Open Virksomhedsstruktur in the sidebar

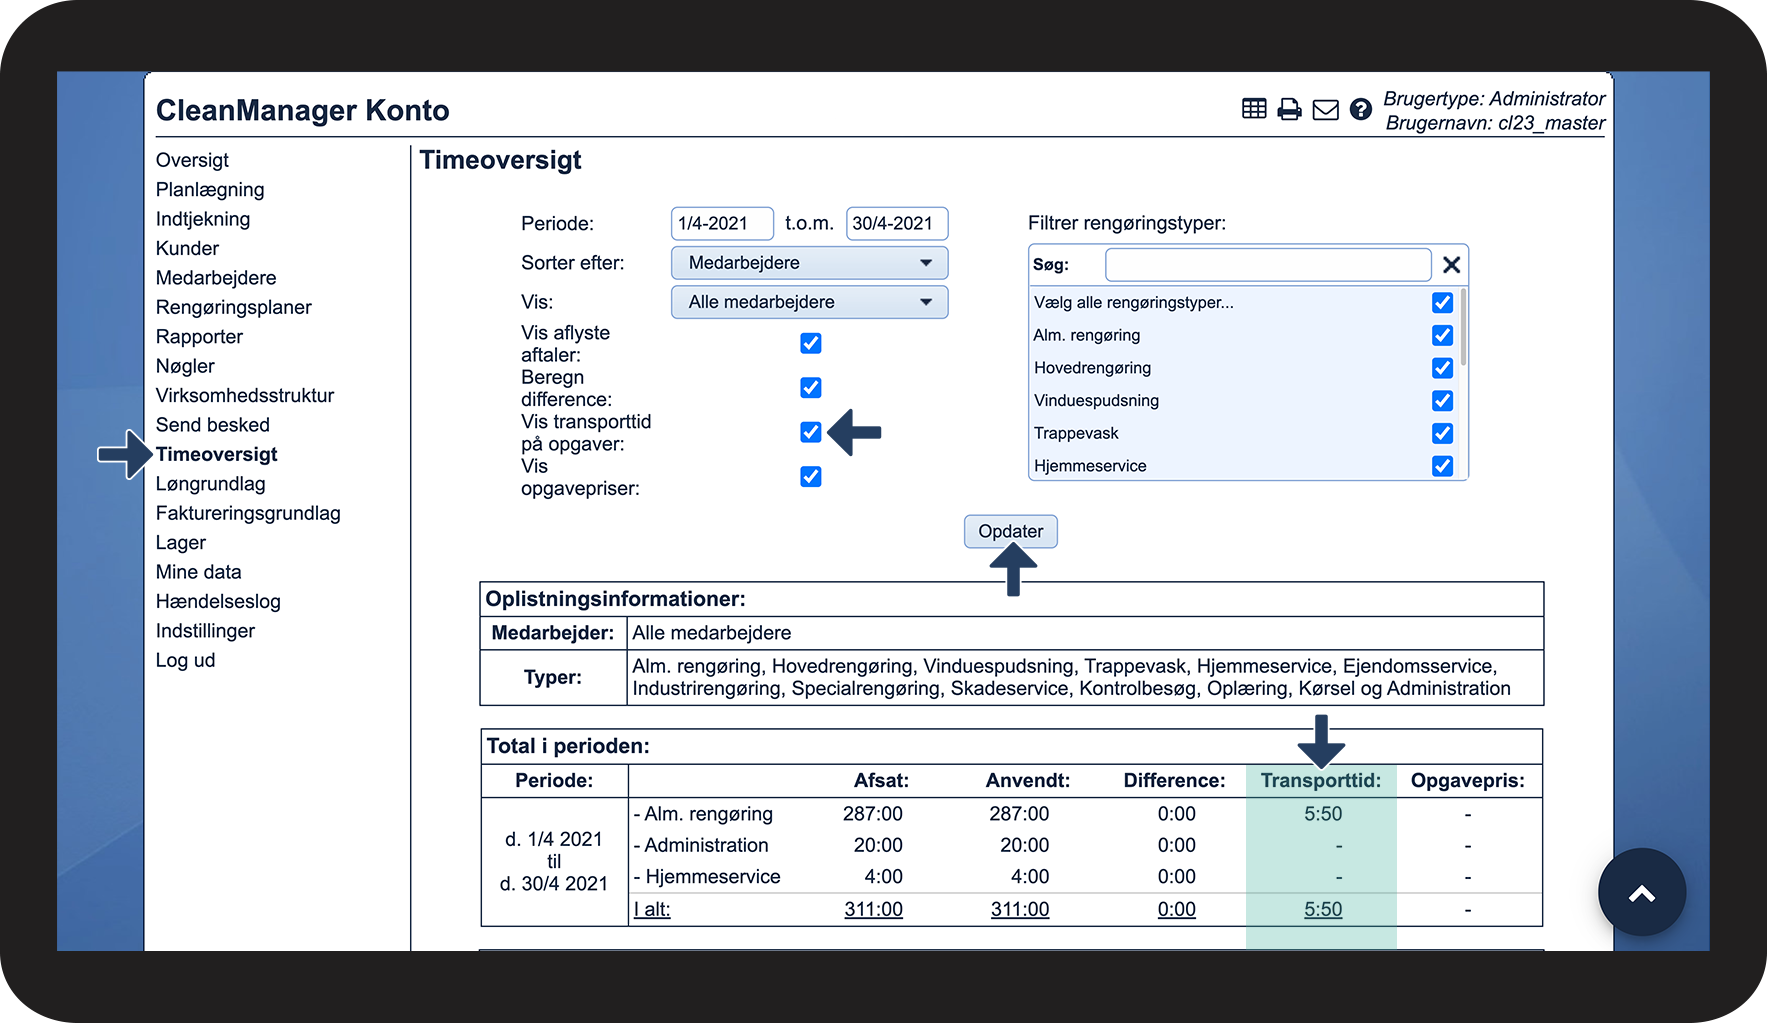click(x=245, y=395)
